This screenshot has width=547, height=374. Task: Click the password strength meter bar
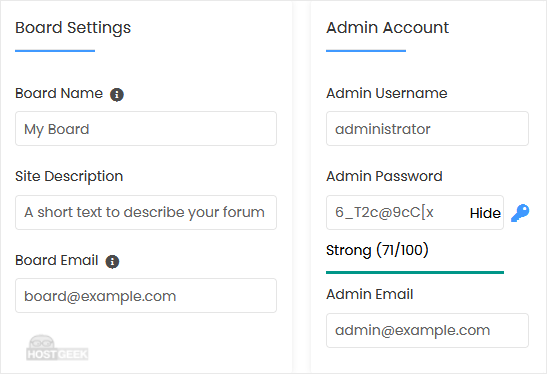(415, 272)
